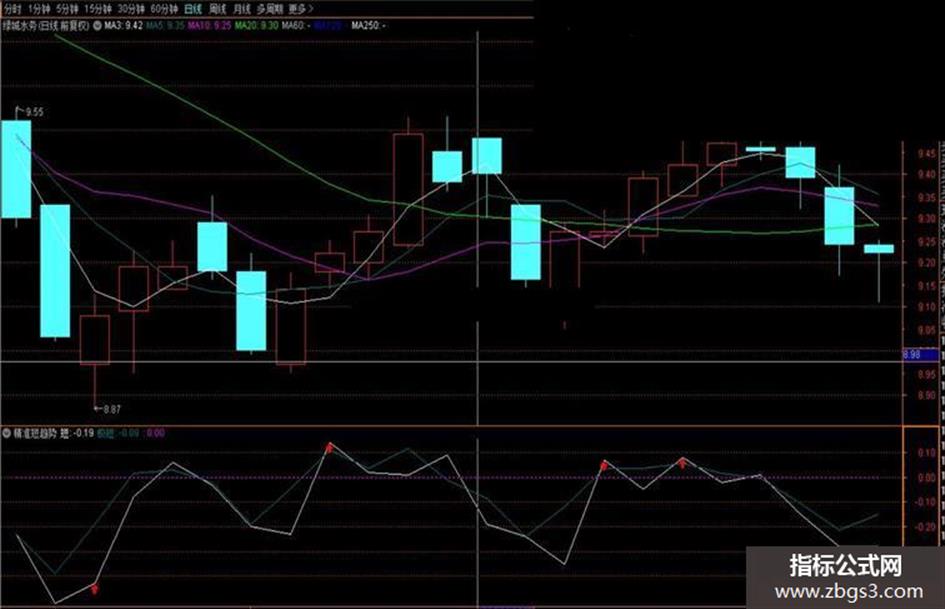Click the red signal arrow at the indicator's lowest trough
The image size is (945, 609).
95,588
